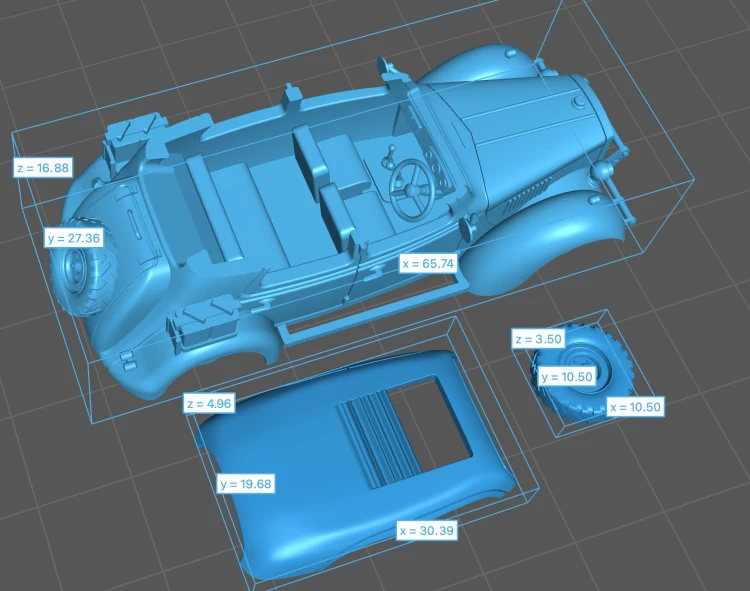This screenshot has height=591, width=750.
Task: Click the z = 3.50 dimension label
Action: [538, 339]
